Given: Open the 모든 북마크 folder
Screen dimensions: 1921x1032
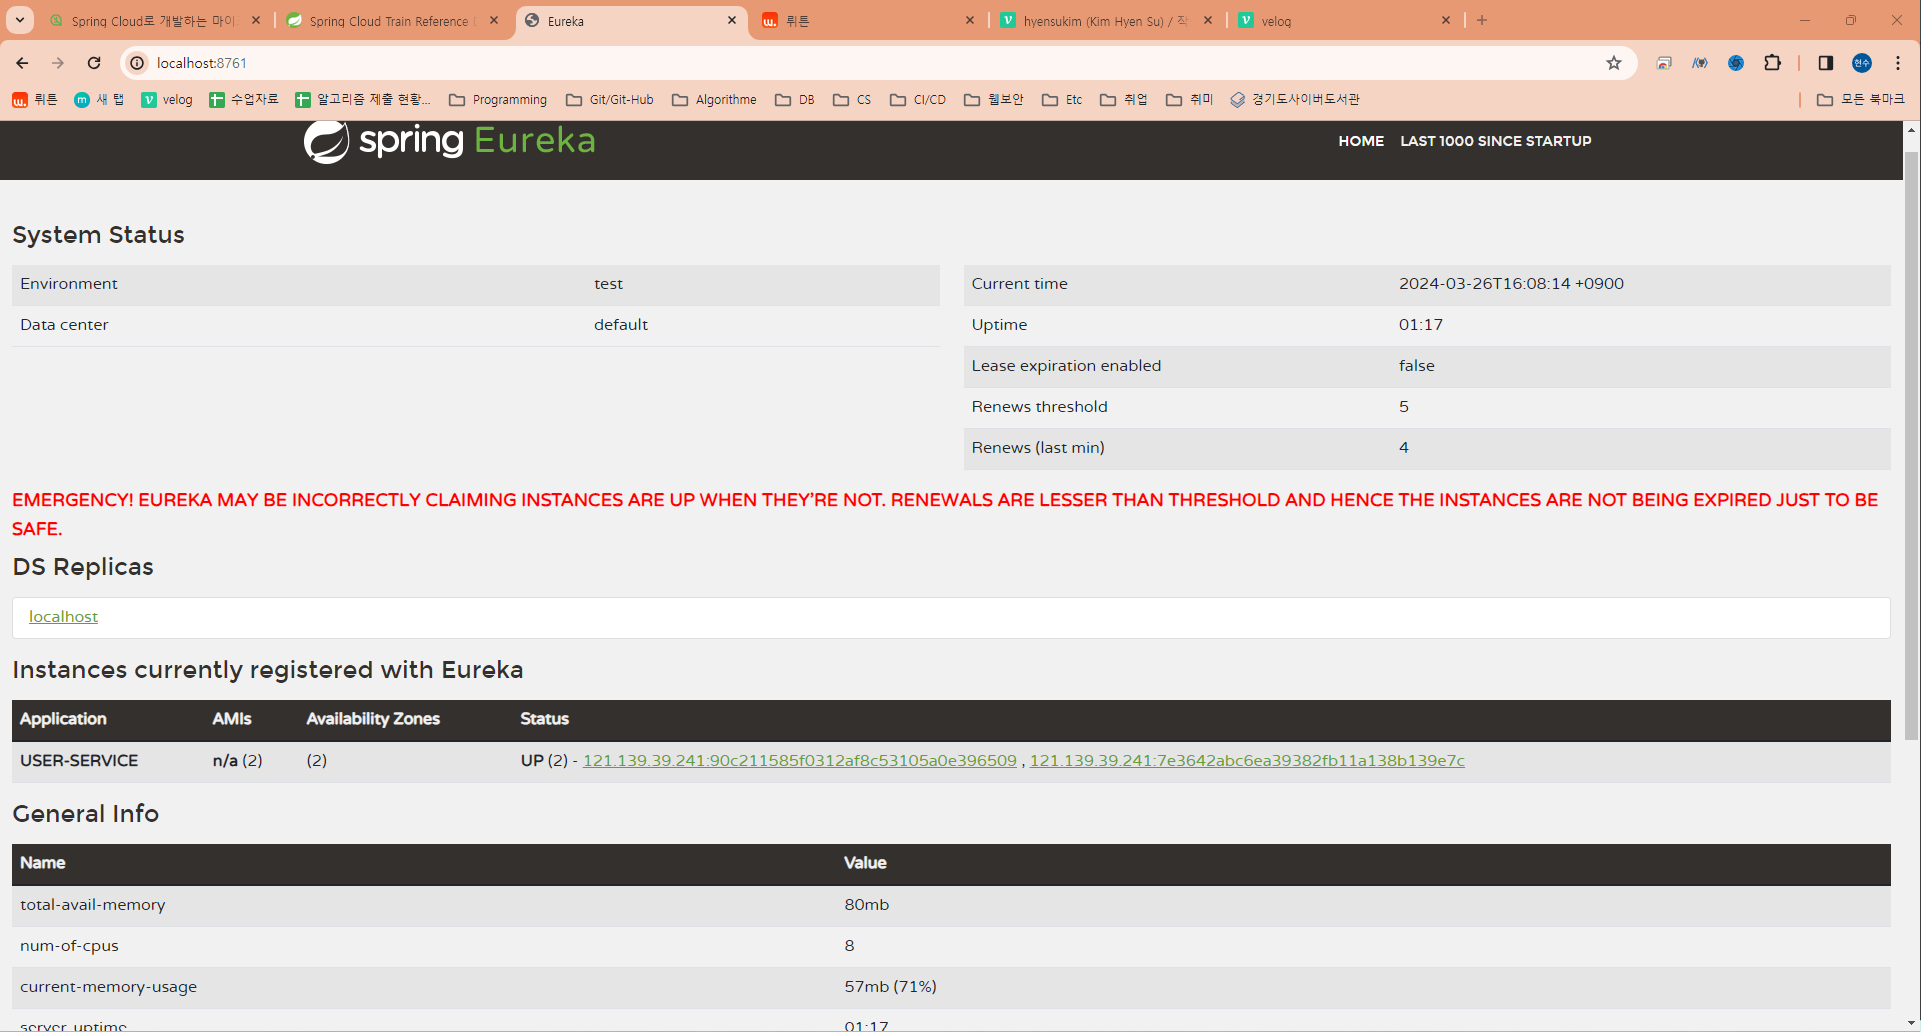Looking at the screenshot, I should (x=1861, y=99).
